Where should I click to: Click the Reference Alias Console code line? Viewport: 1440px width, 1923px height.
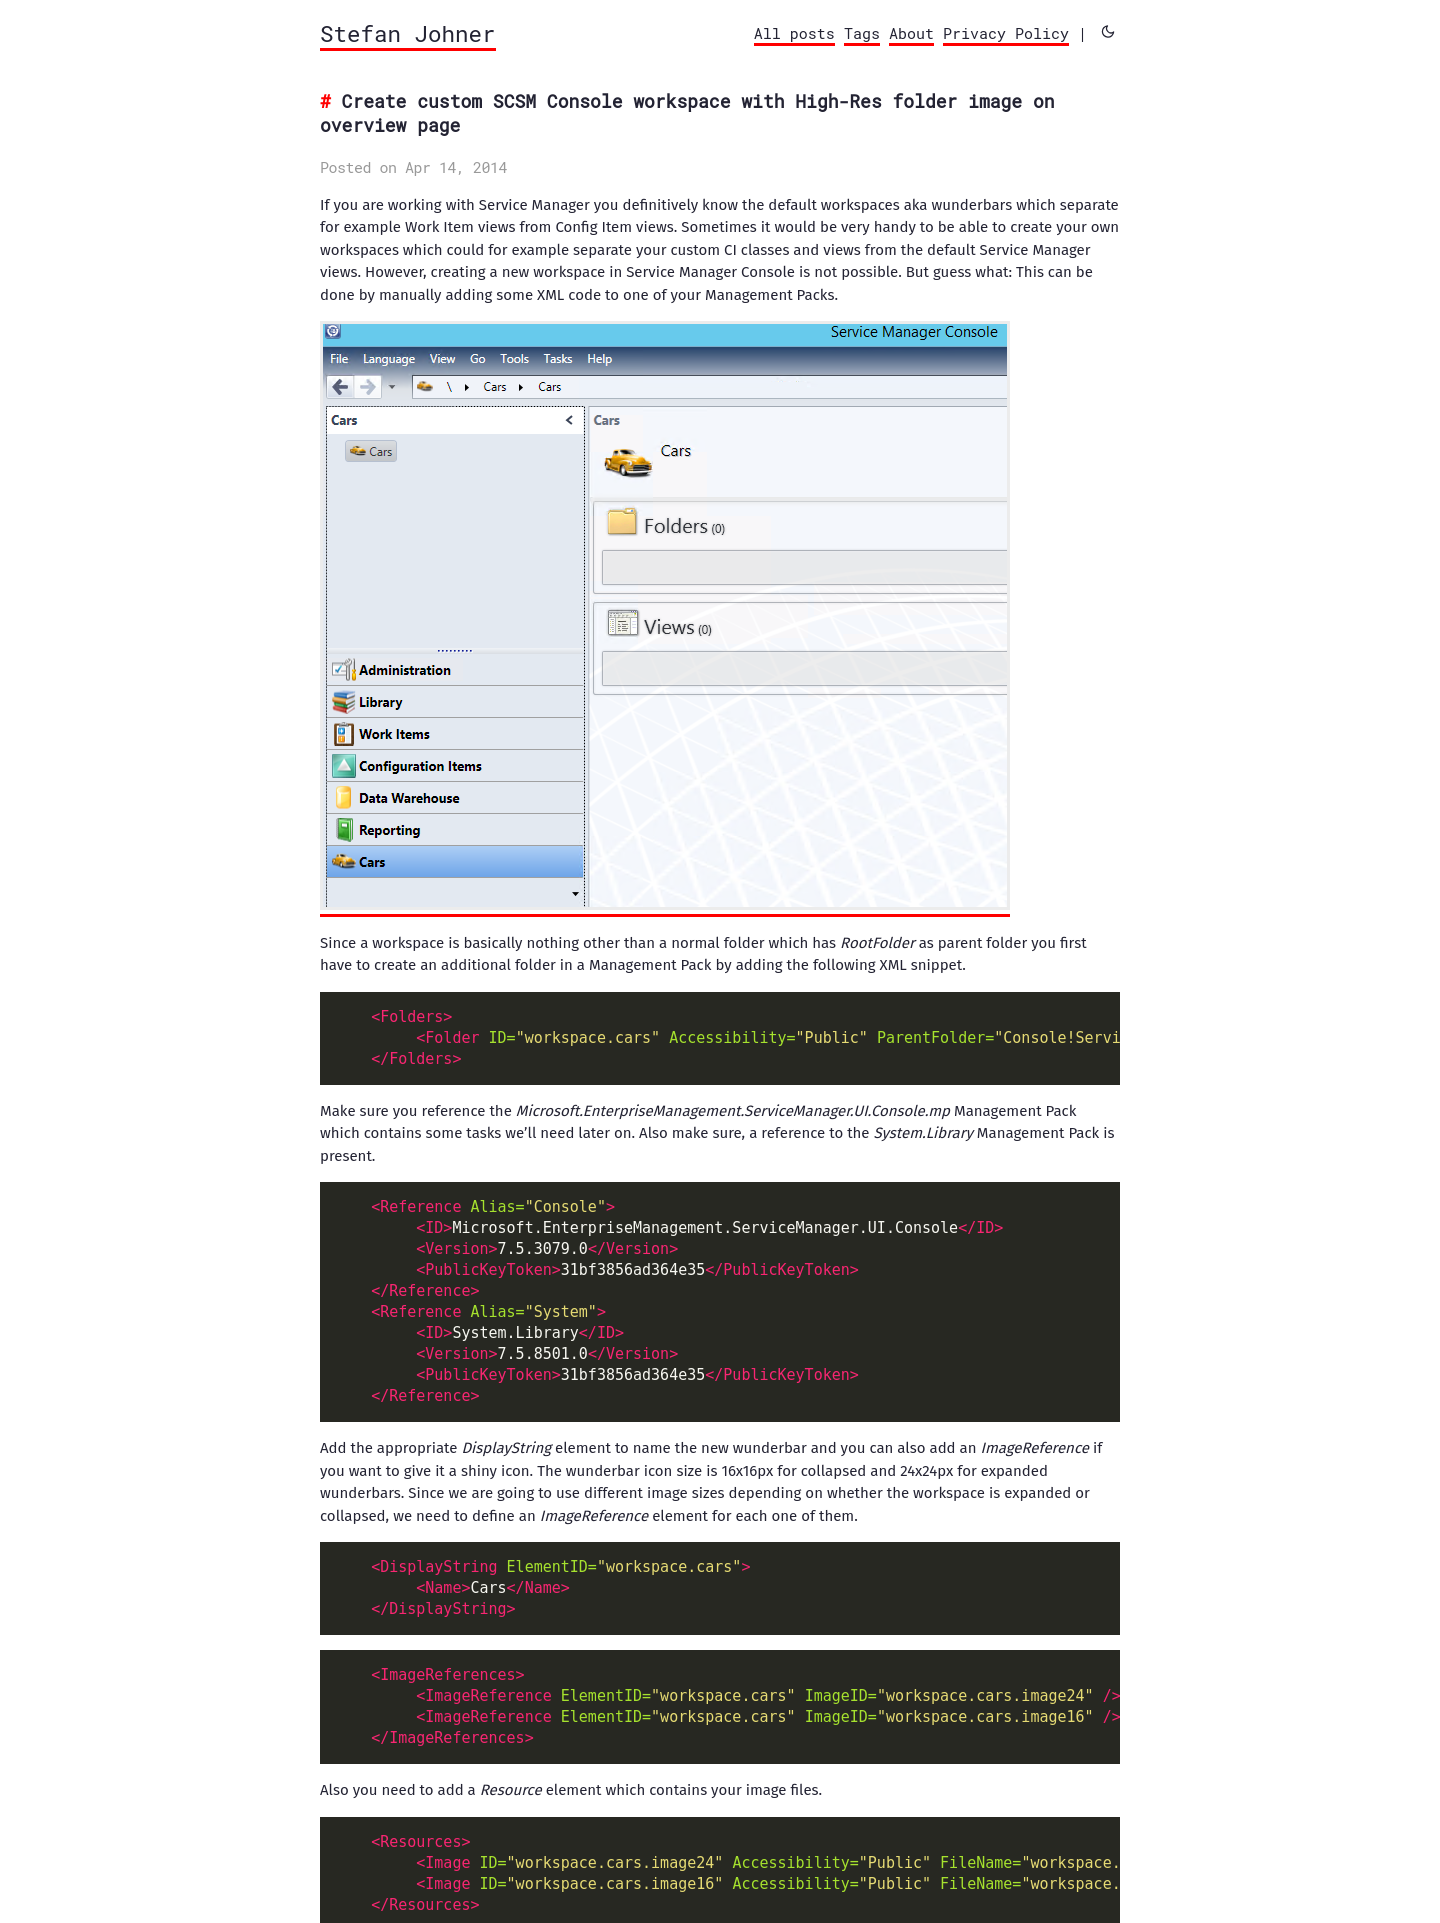coord(493,1207)
